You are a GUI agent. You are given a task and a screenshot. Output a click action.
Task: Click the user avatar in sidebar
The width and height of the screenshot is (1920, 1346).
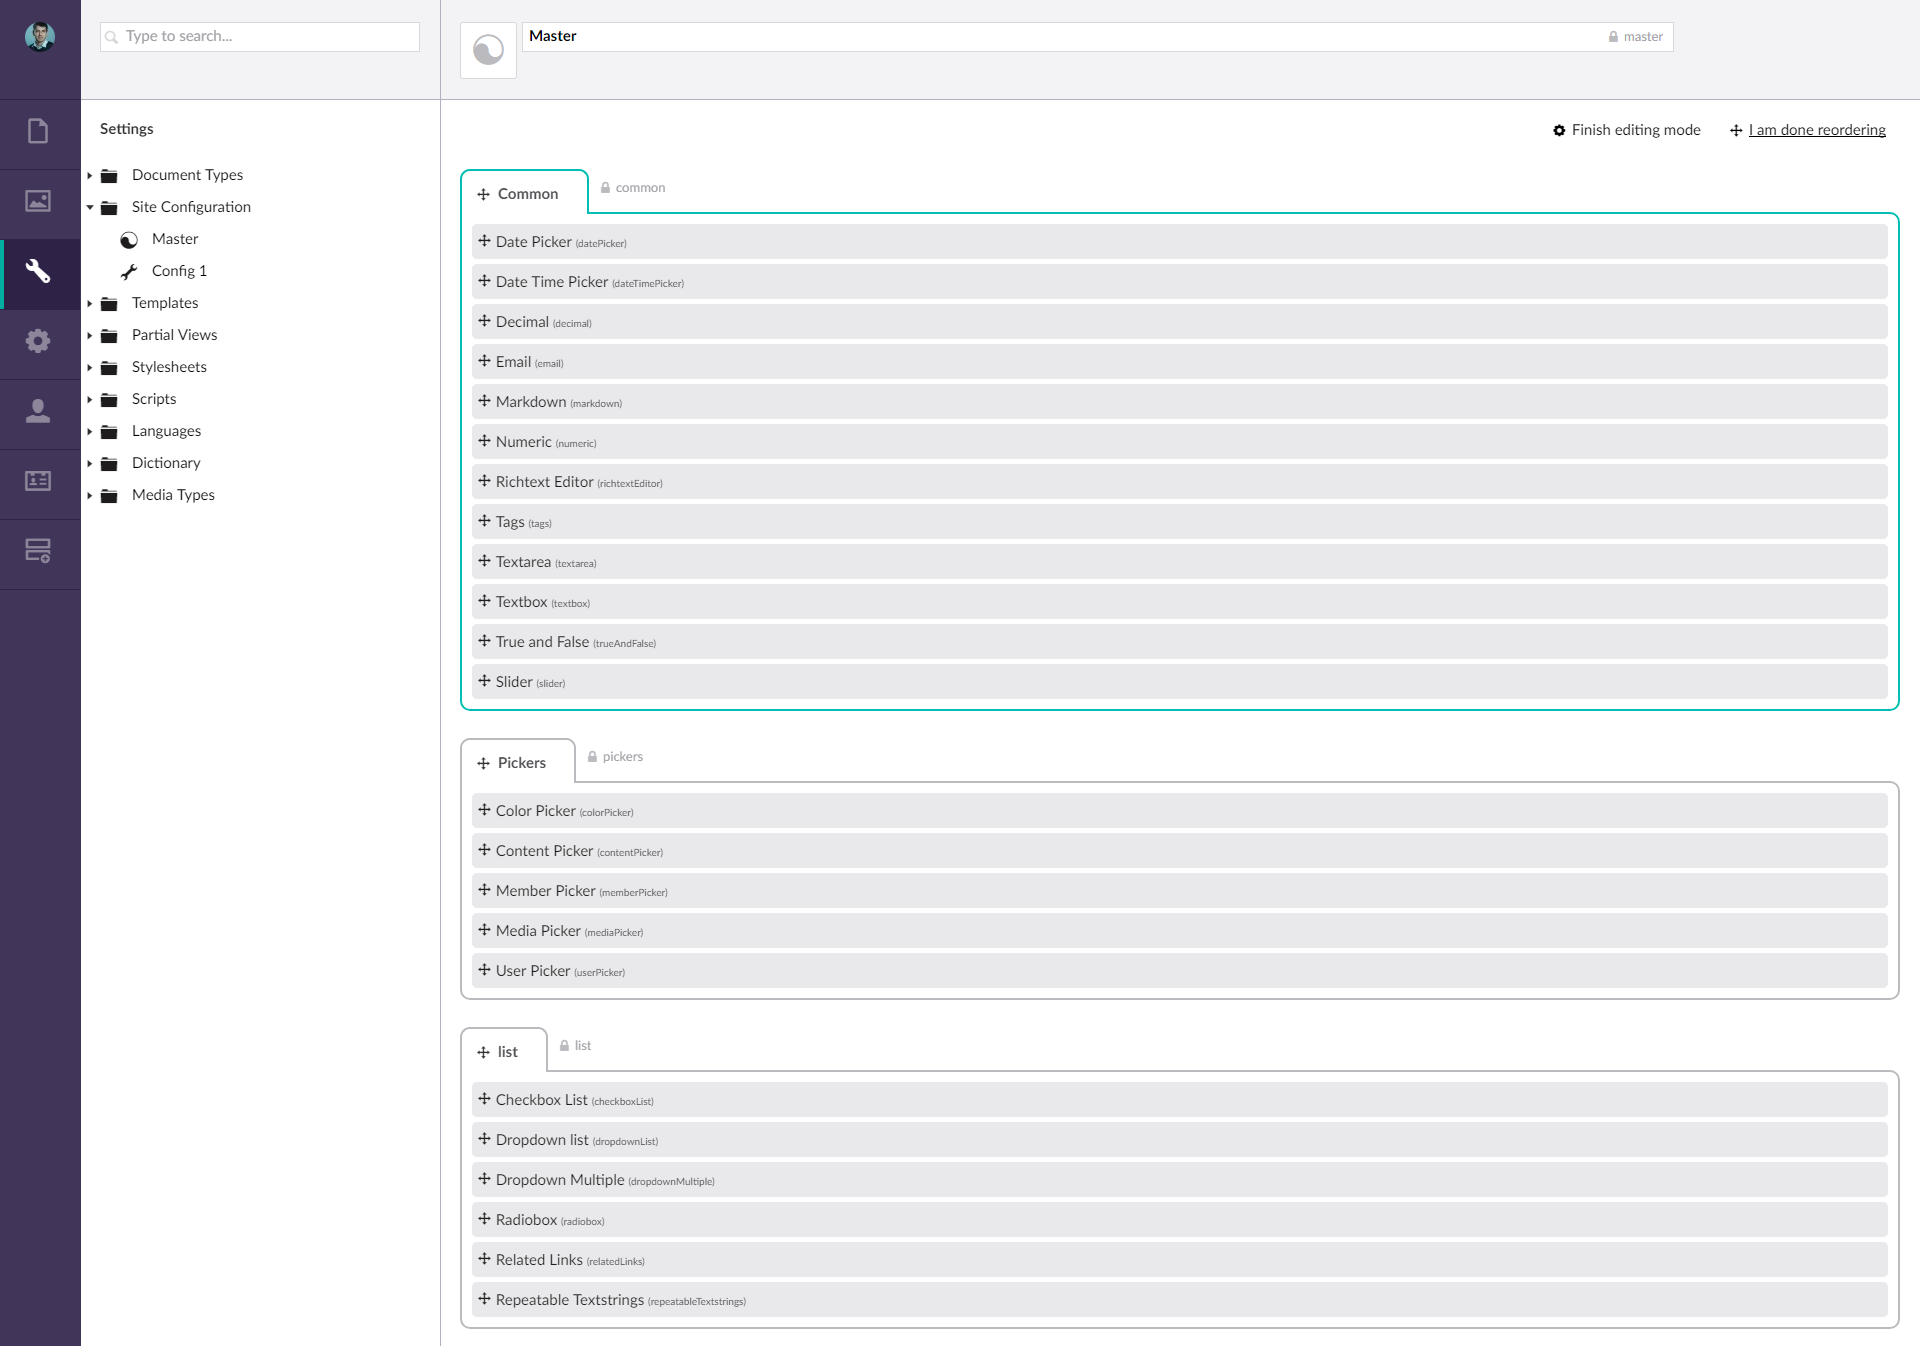click(x=40, y=37)
